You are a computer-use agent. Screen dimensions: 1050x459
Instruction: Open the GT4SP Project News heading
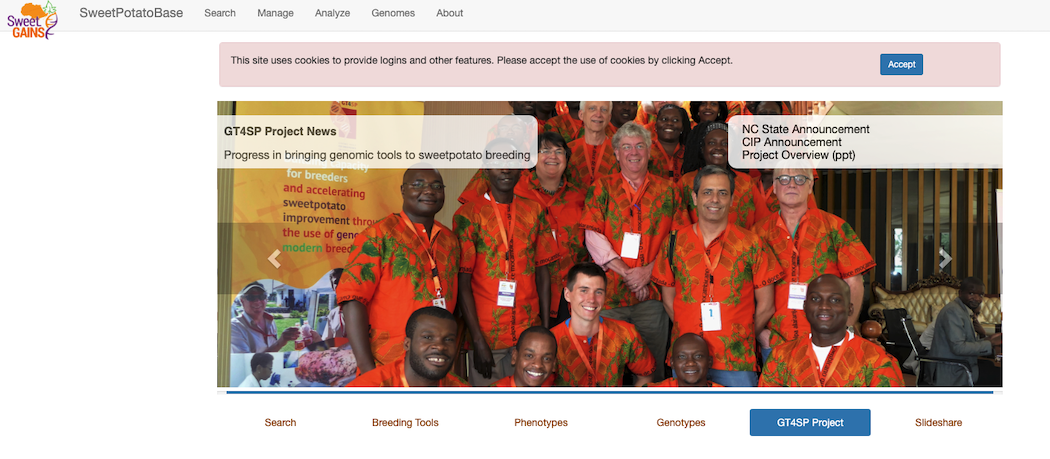point(280,131)
